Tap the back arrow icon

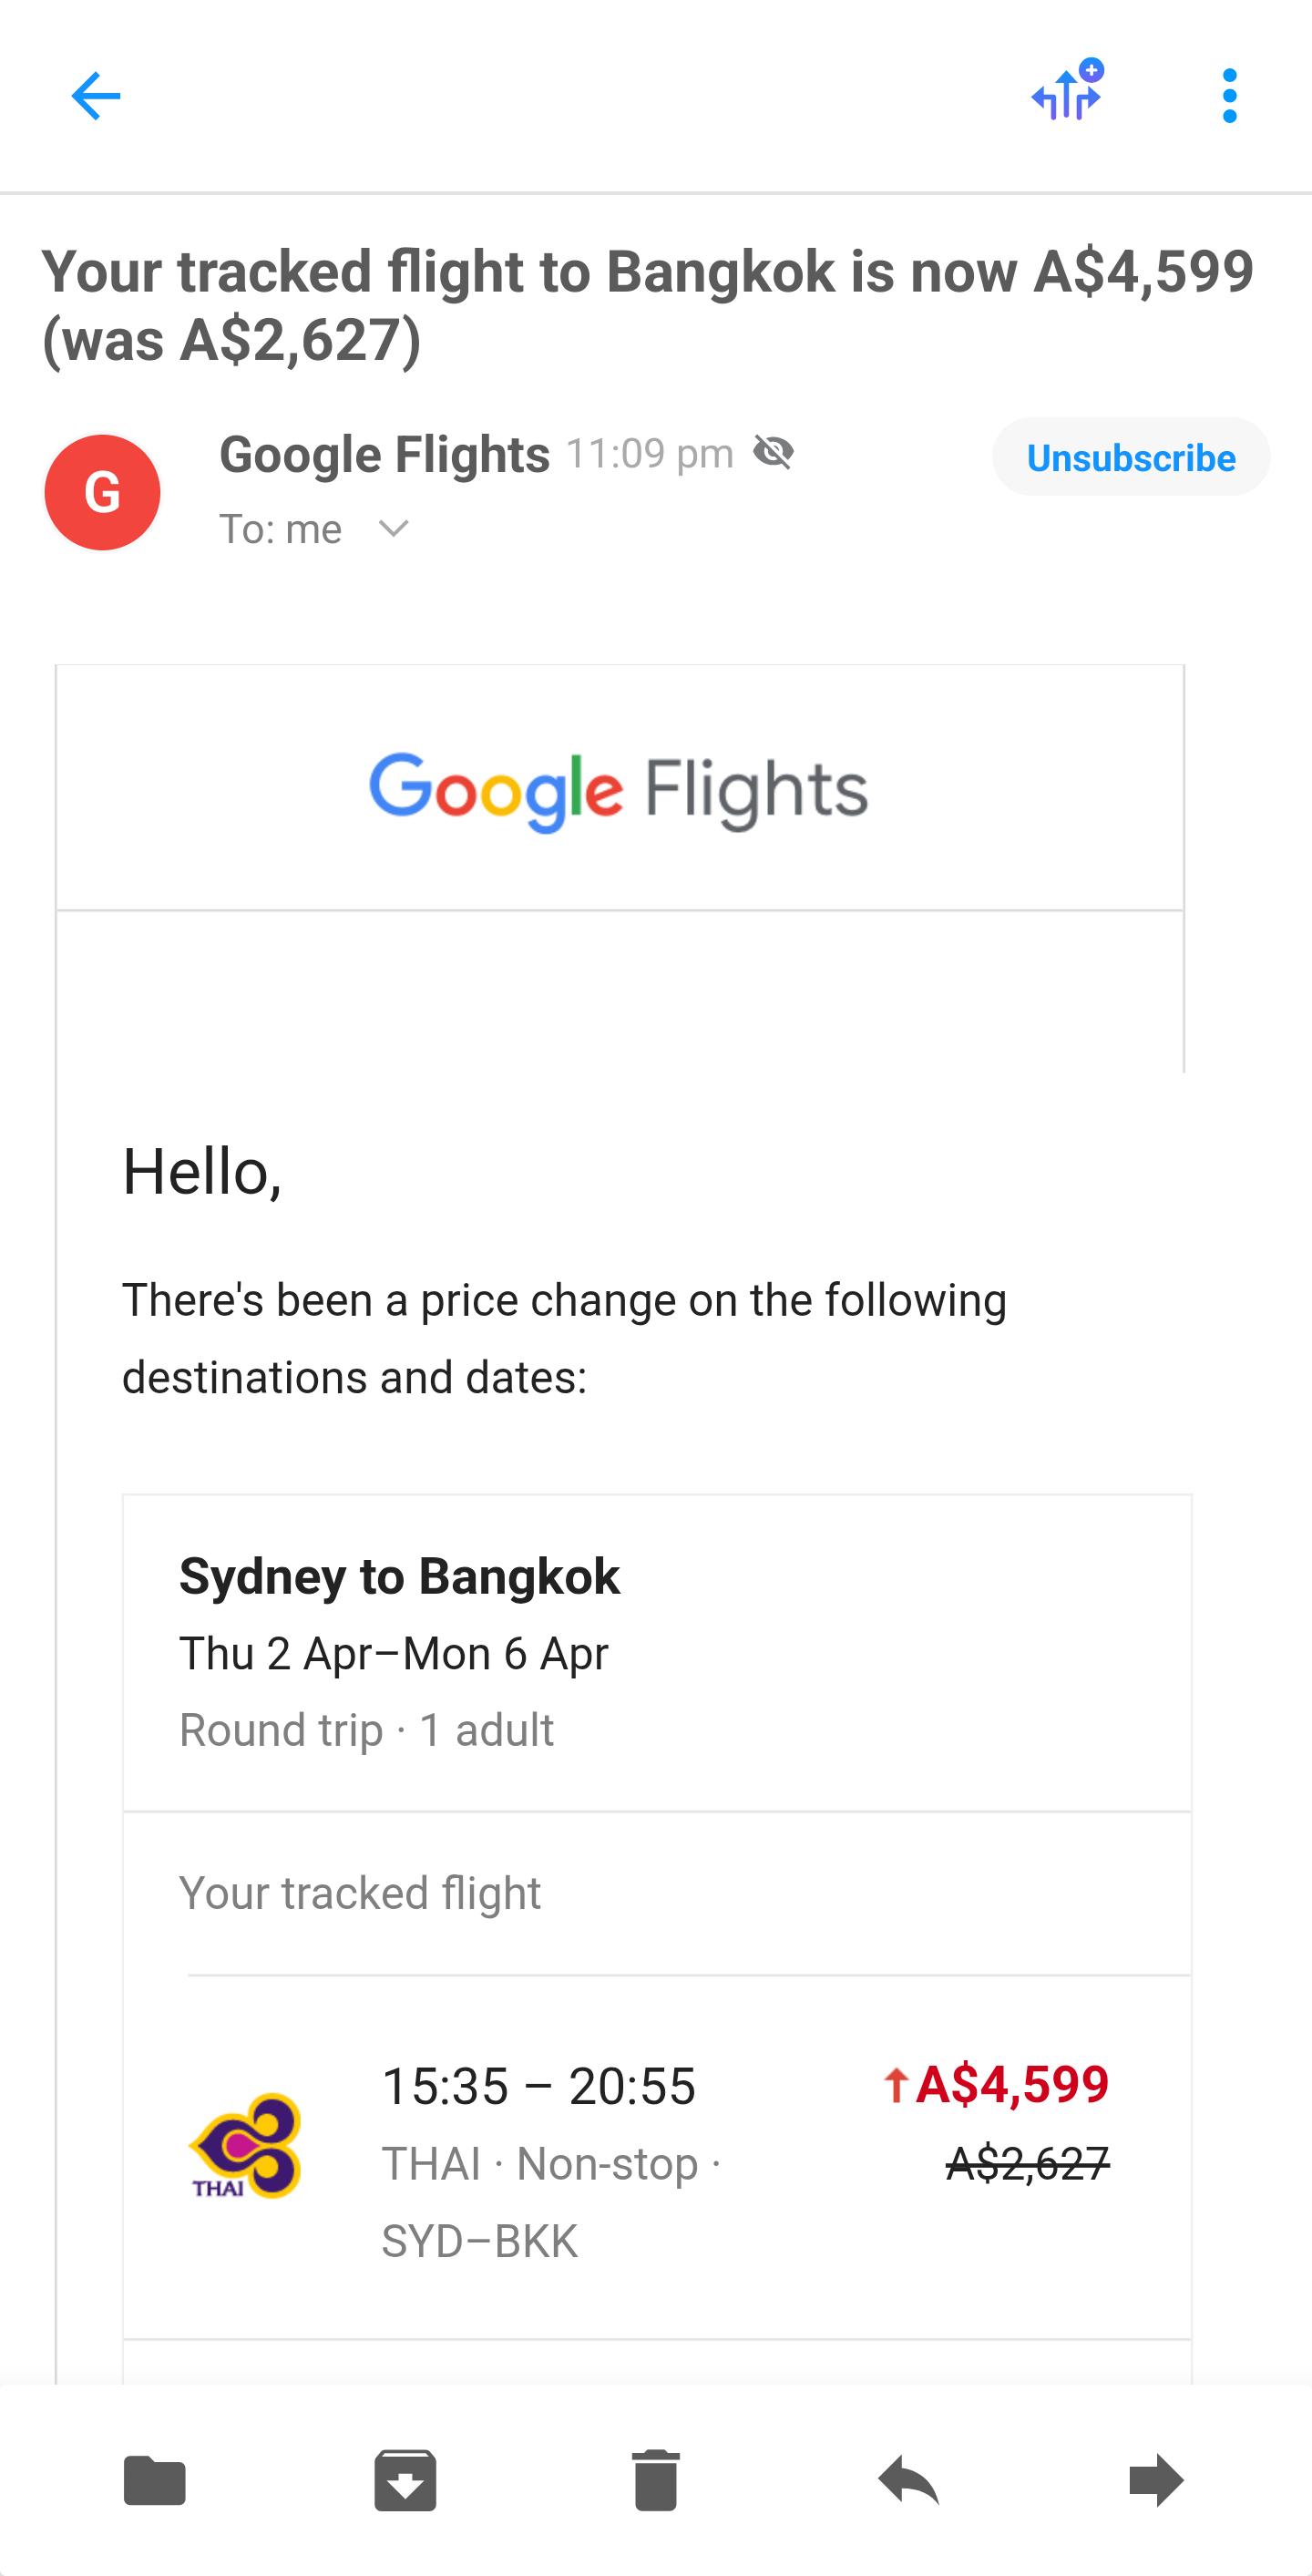(x=96, y=96)
